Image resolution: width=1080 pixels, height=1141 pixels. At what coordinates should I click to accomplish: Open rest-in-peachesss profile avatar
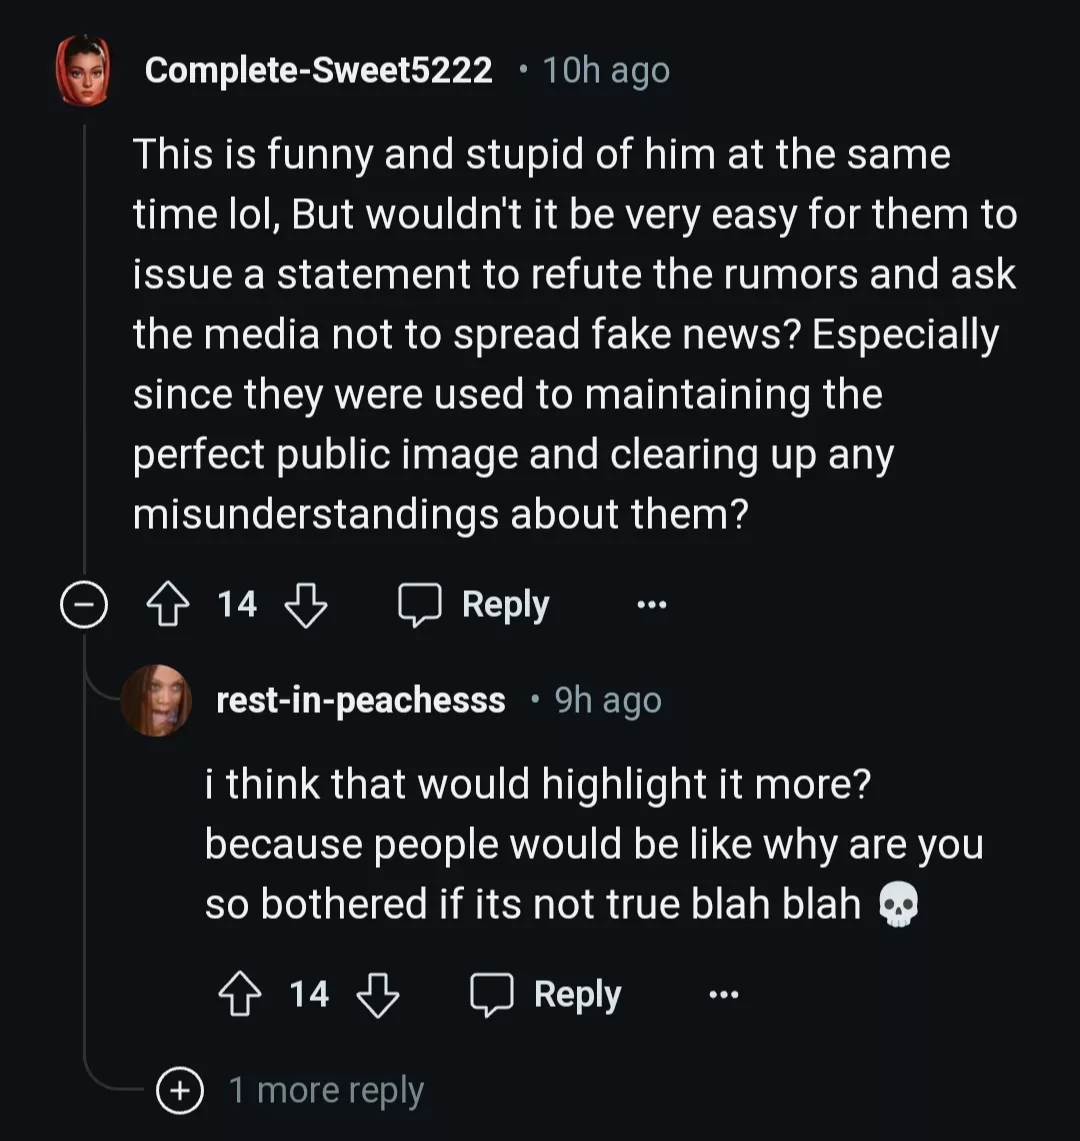(156, 700)
